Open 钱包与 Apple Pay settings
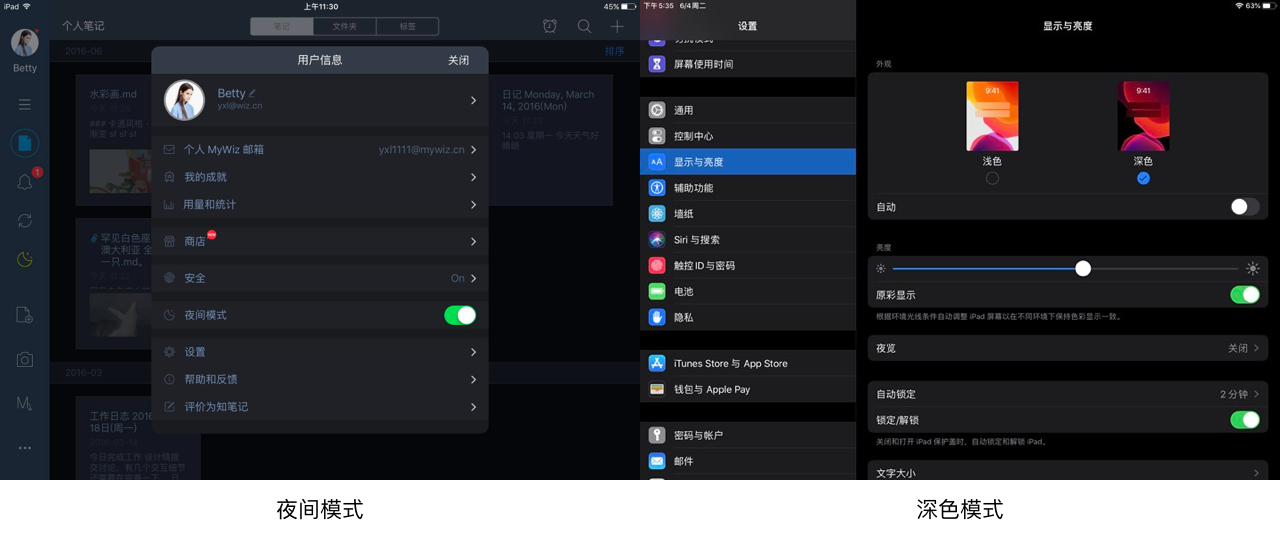The image size is (1280, 542). (748, 390)
